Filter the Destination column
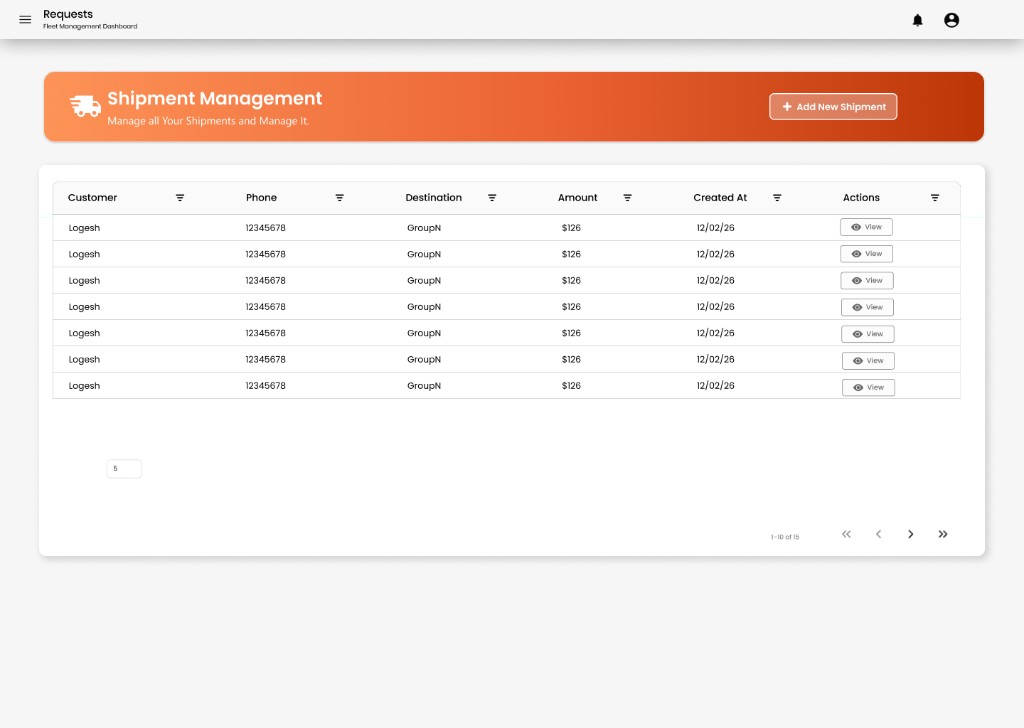This screenshot has height=728, width=1024. (x=492, y=198)
